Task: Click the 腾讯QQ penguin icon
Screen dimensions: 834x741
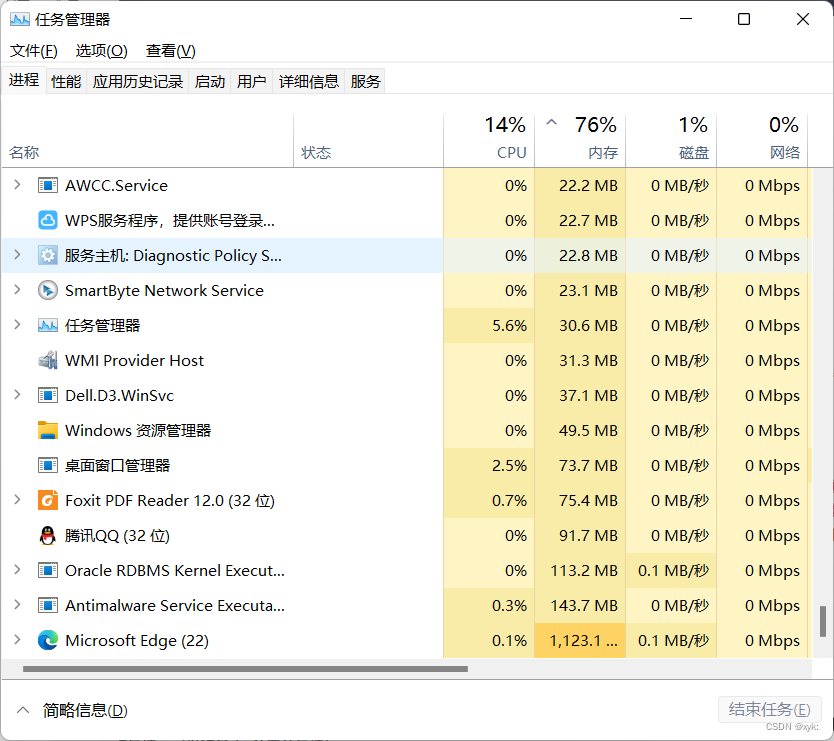Action: (x=47, y=535)
